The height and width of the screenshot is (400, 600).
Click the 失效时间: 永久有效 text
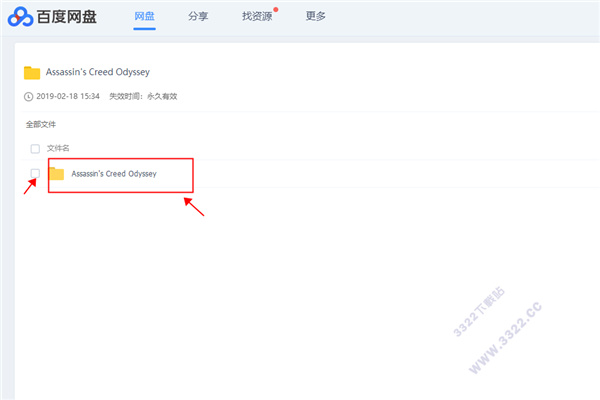(143, 96)
